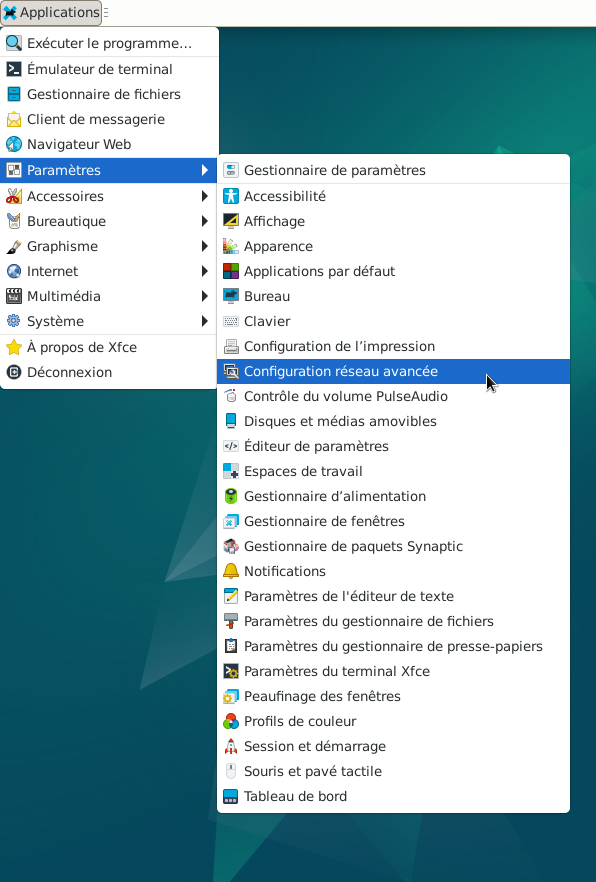Screen dimensions: 596x882
Task: Expand the Accessoires submenu arrow
Action: point(205,196)
